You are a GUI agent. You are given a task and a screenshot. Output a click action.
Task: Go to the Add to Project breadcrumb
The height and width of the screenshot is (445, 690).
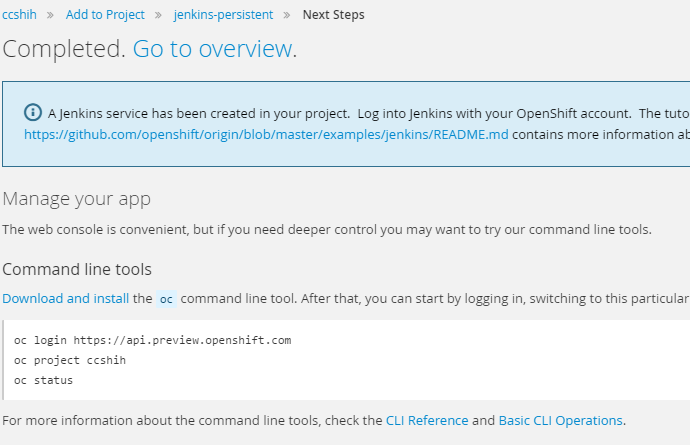[x=105, y=15]
